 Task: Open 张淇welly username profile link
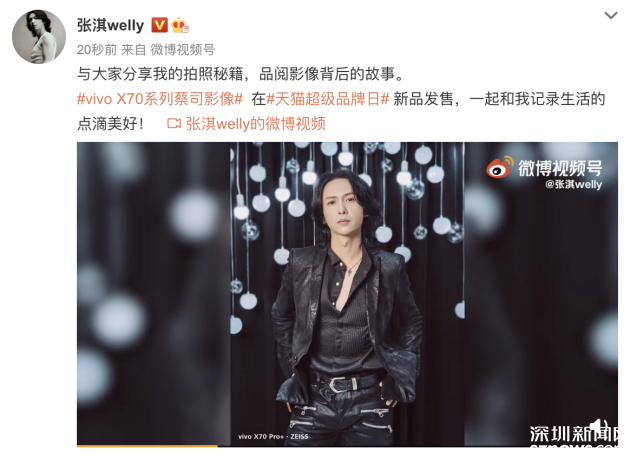pyautogui.click(x=110, y=25)
